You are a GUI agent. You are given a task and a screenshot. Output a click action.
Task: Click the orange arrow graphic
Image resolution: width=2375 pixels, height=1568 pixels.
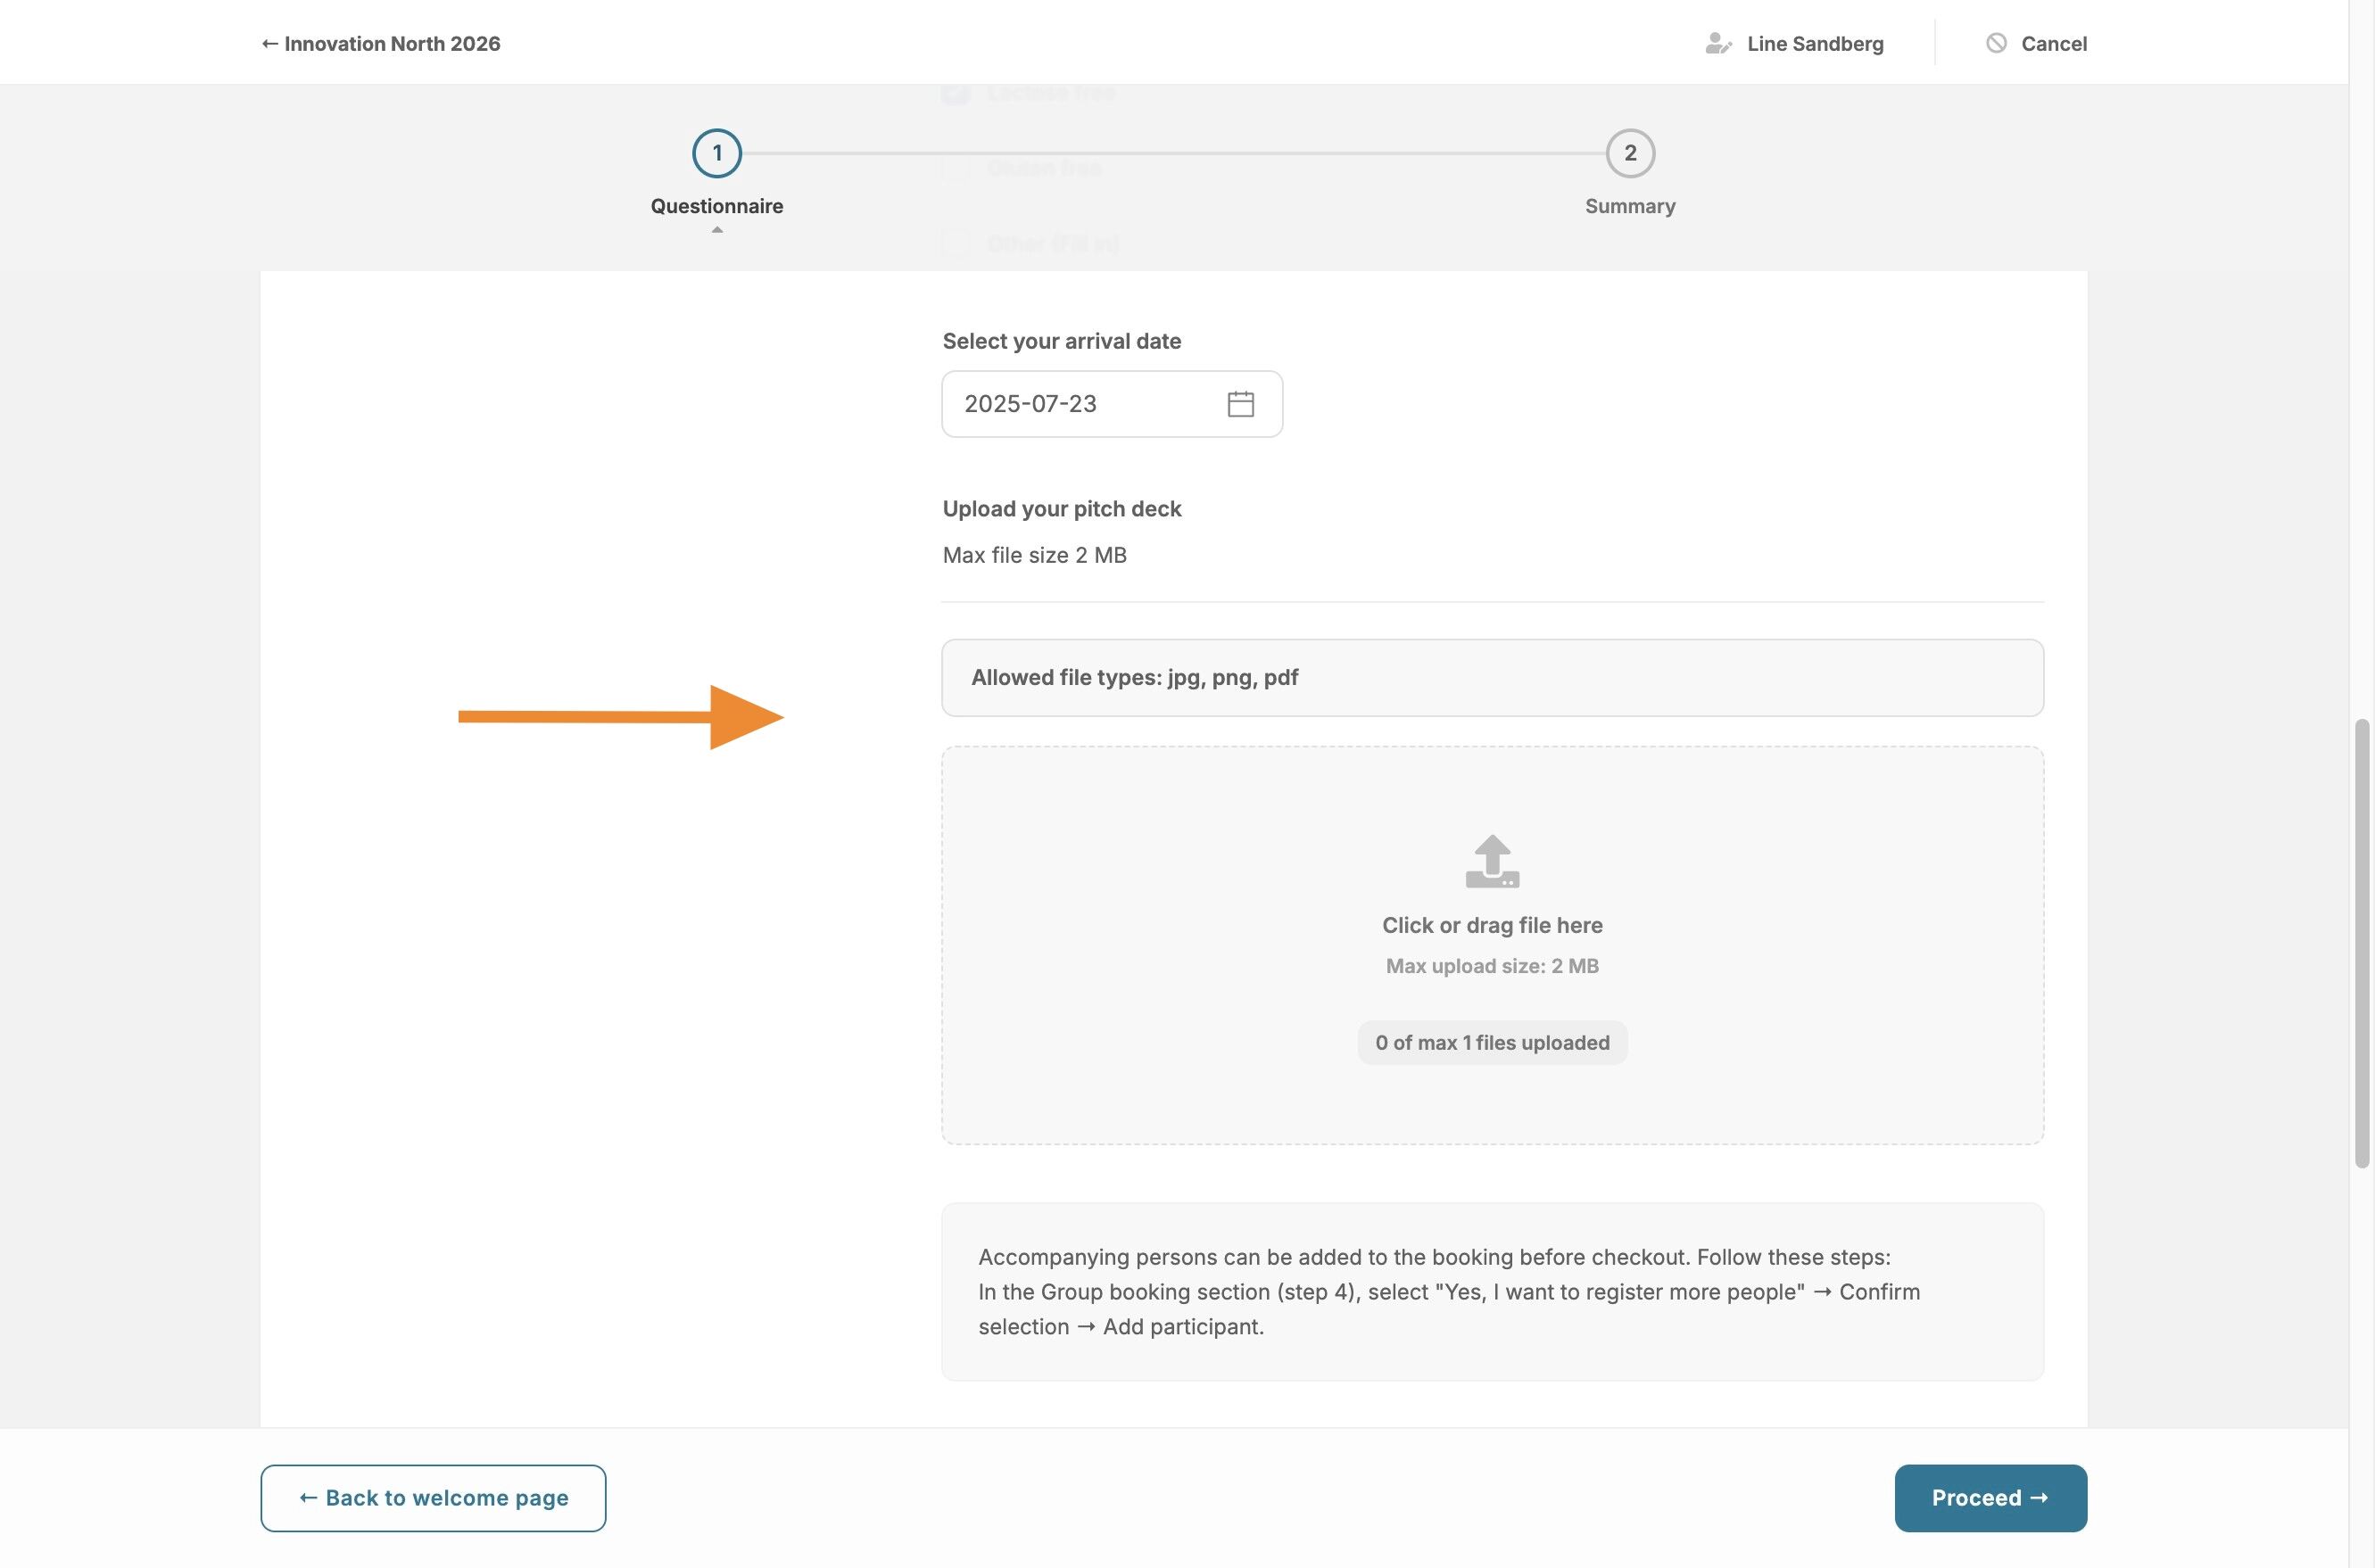pos(620,717)
